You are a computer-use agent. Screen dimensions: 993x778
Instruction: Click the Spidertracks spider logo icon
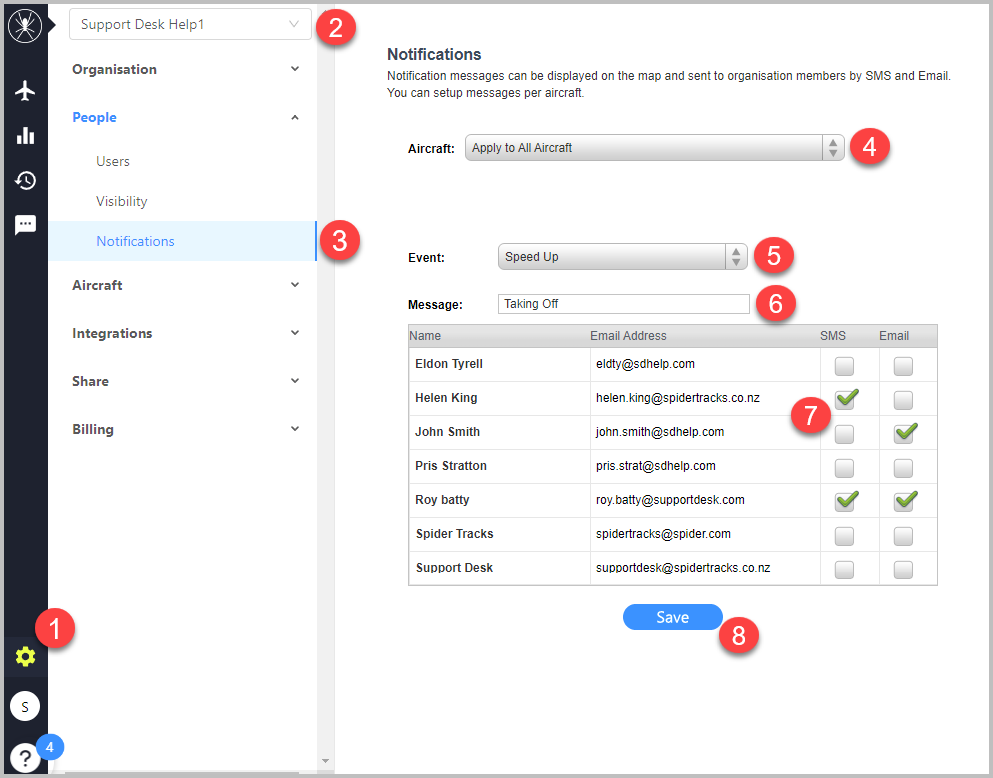[x=25, y=26]
